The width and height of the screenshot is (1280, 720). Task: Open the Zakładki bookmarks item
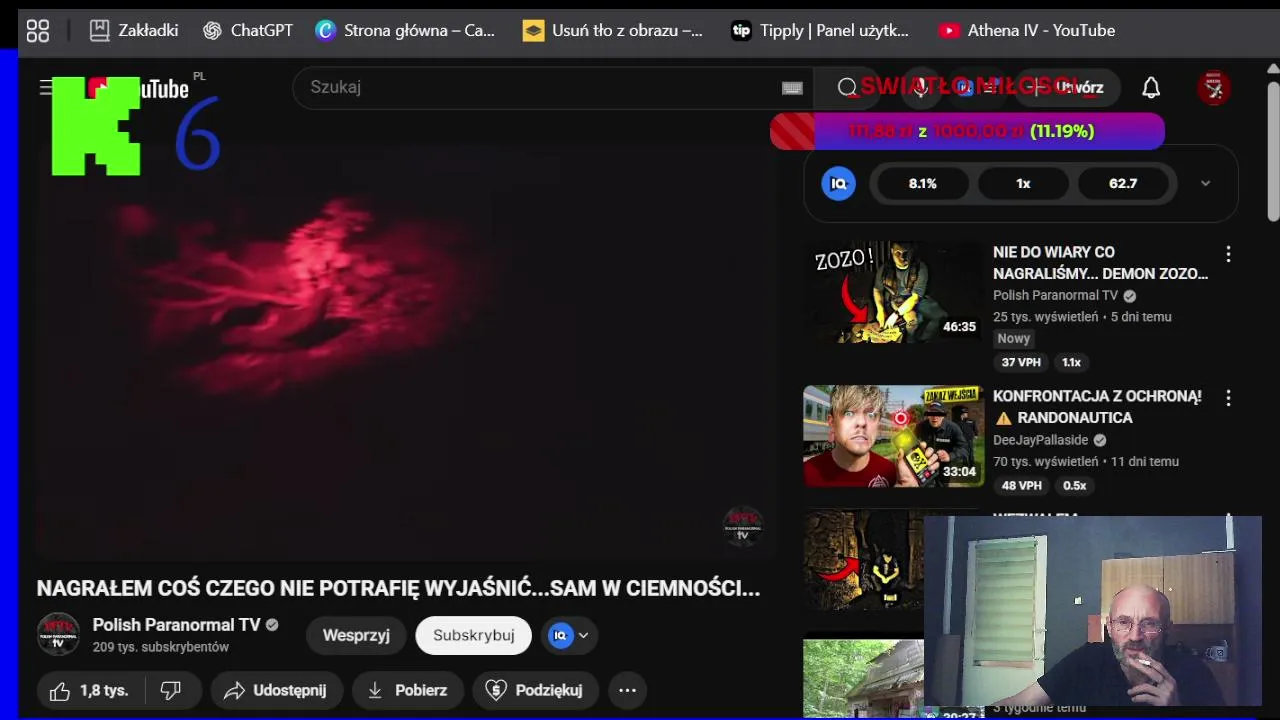(133, 31)
